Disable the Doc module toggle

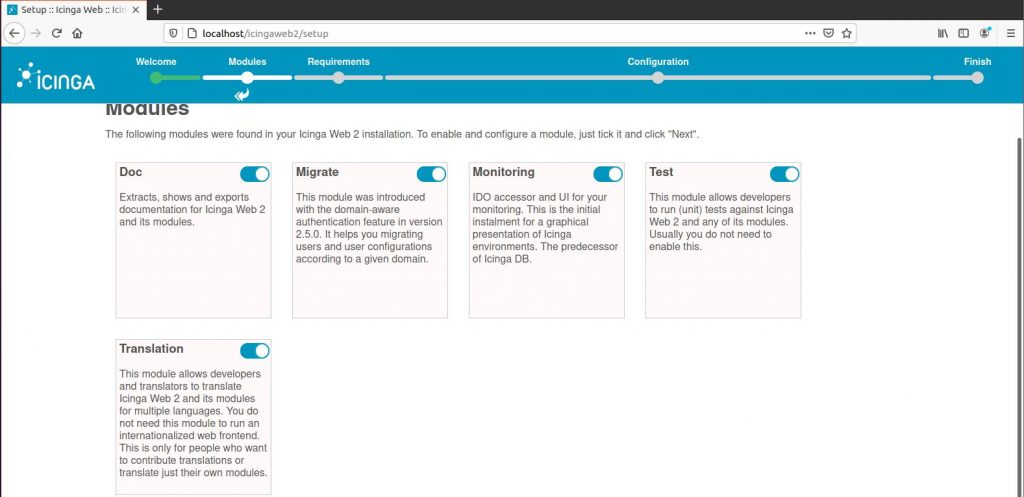[x=255, y=174]
